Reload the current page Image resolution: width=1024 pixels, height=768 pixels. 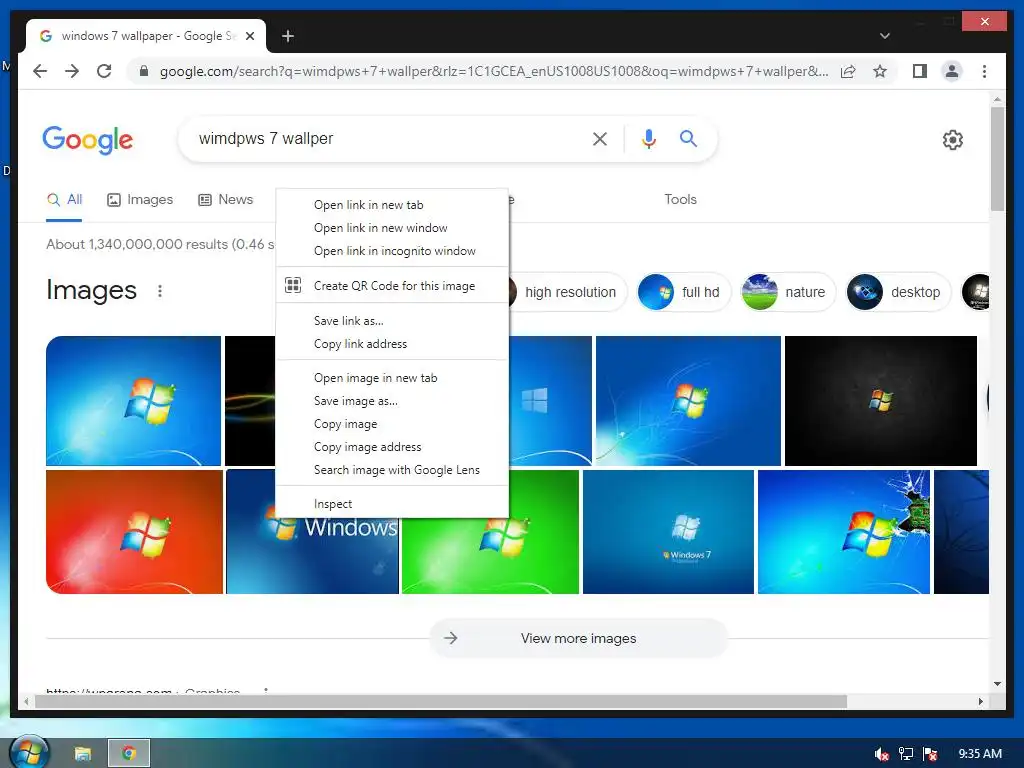point(104,71)
